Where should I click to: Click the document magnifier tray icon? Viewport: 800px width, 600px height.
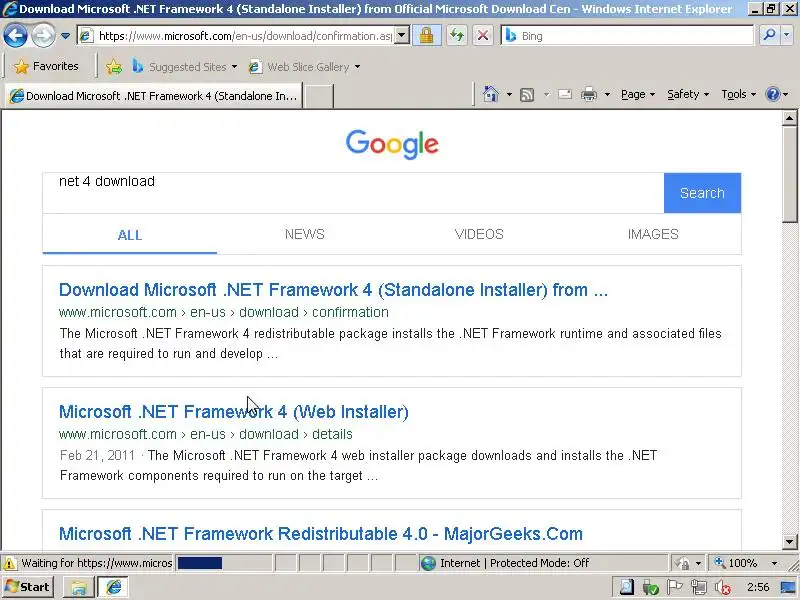point(626,588)
